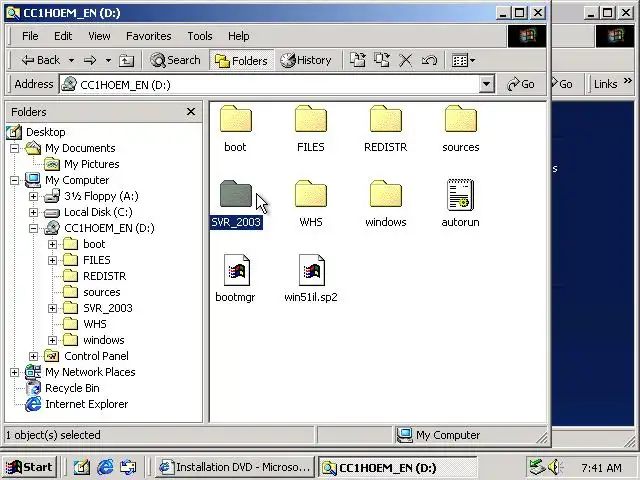Expand the 3½ Floppy (A:) node
The image size is (640, 480).
[33, 196]
